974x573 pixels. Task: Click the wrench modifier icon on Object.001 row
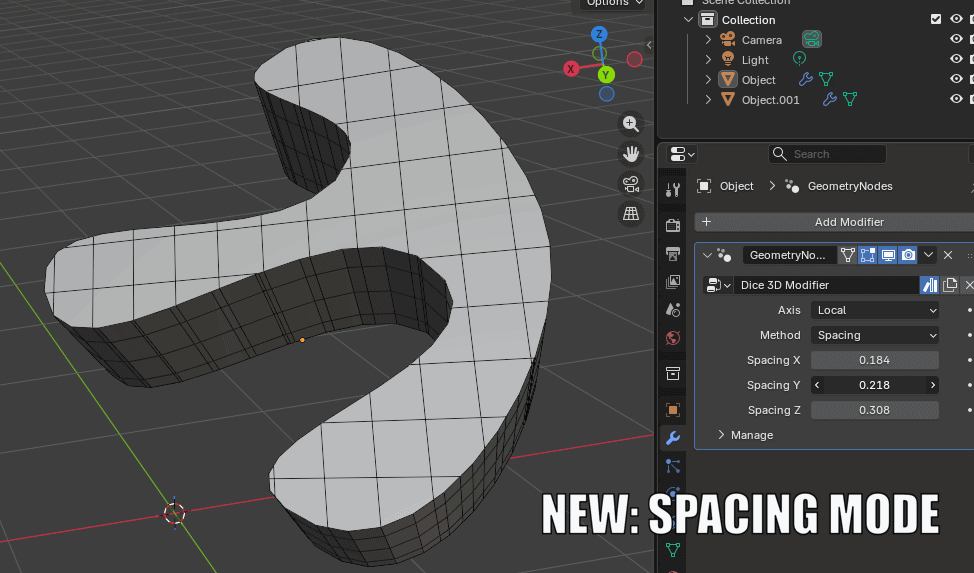click(x=829, y=99)
